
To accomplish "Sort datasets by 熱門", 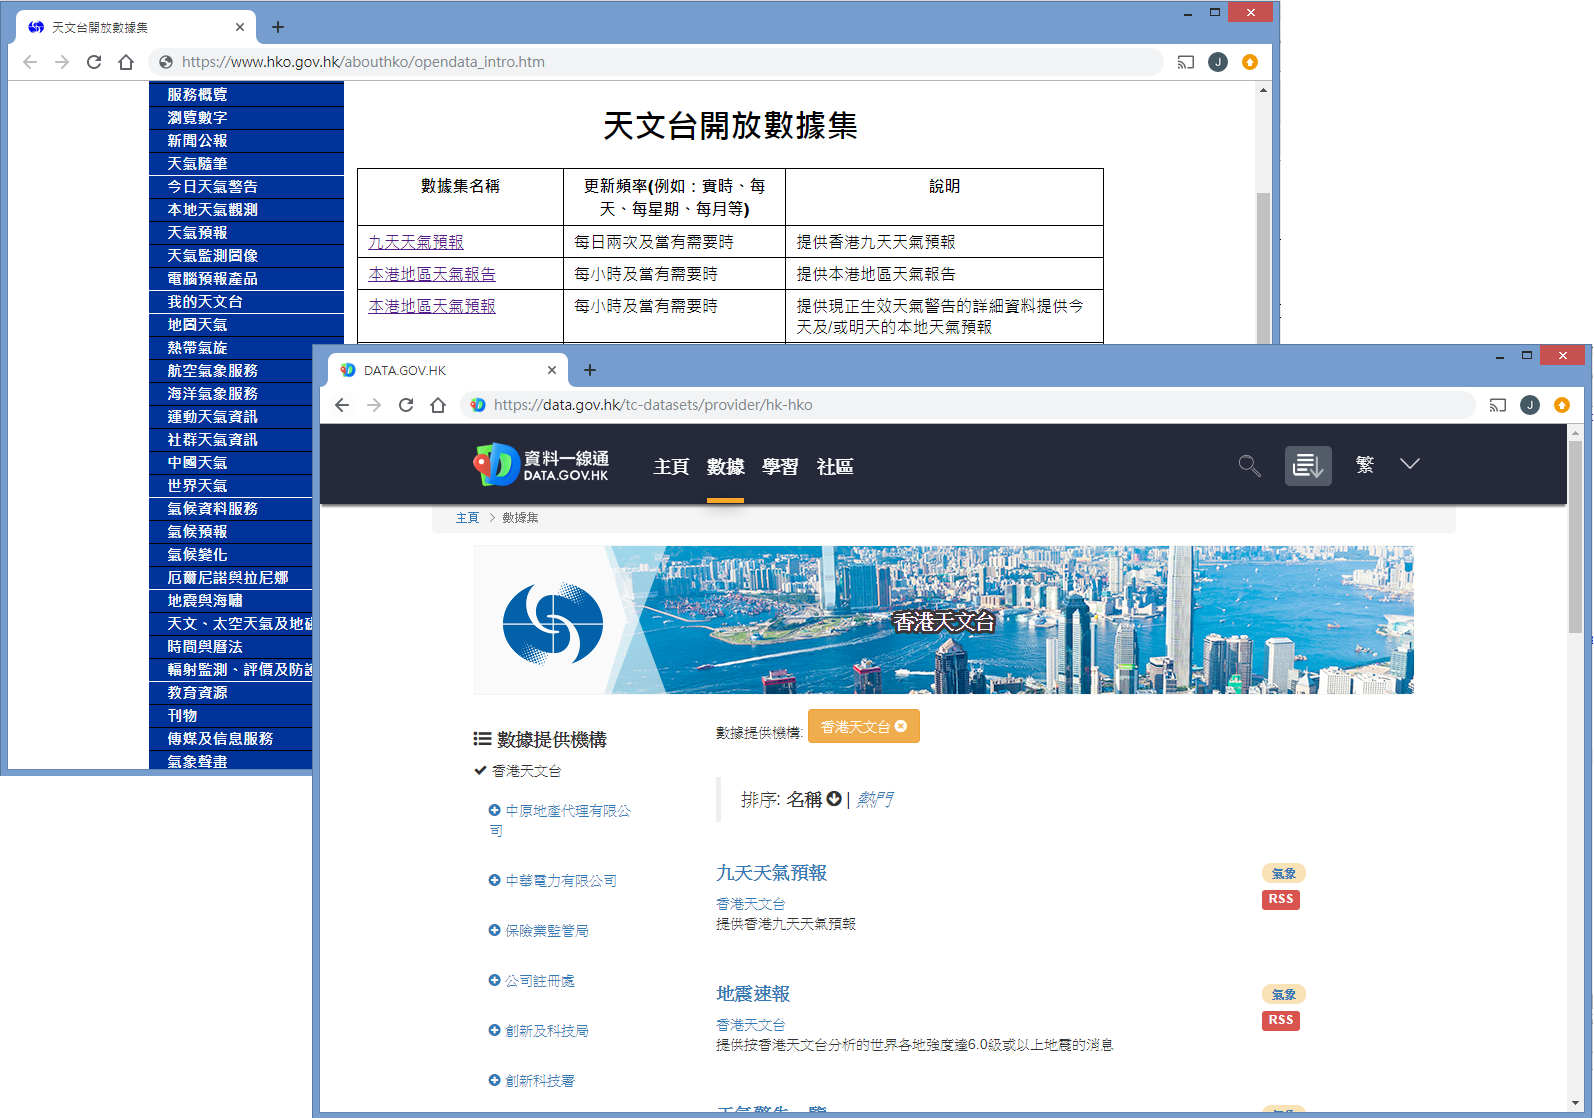I will coord(875,799).
